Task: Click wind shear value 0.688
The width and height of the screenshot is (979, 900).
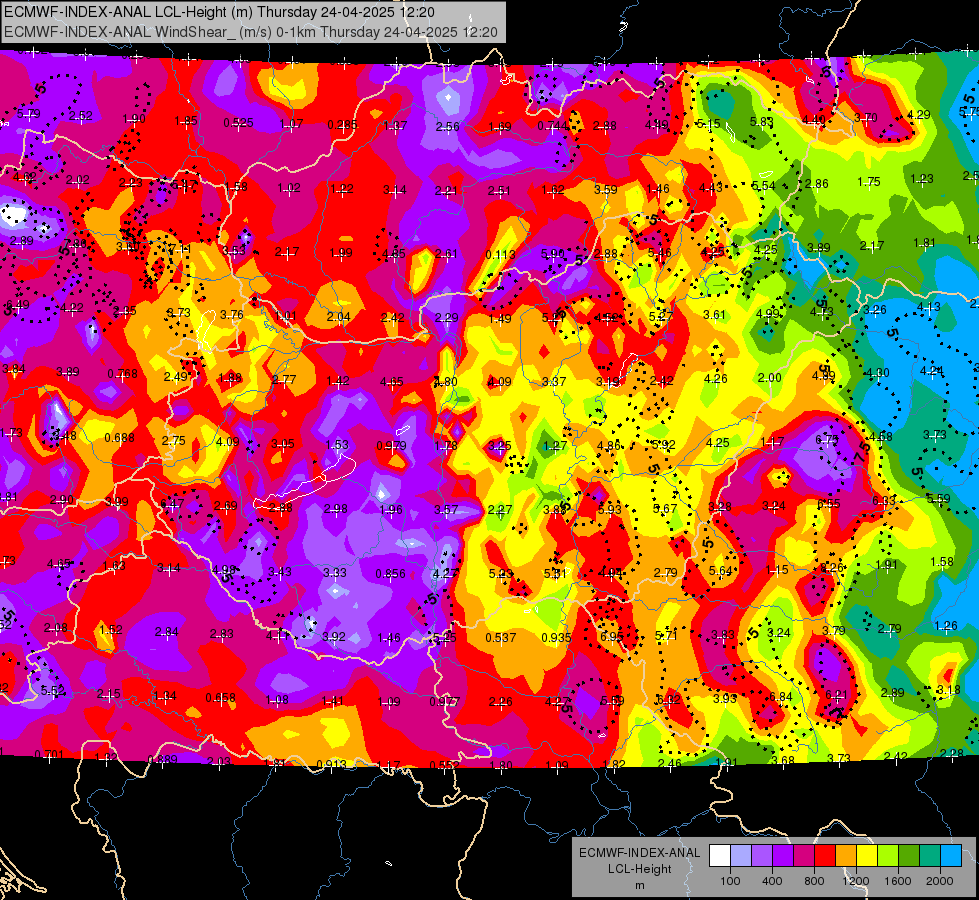Action: click(119, 438)
